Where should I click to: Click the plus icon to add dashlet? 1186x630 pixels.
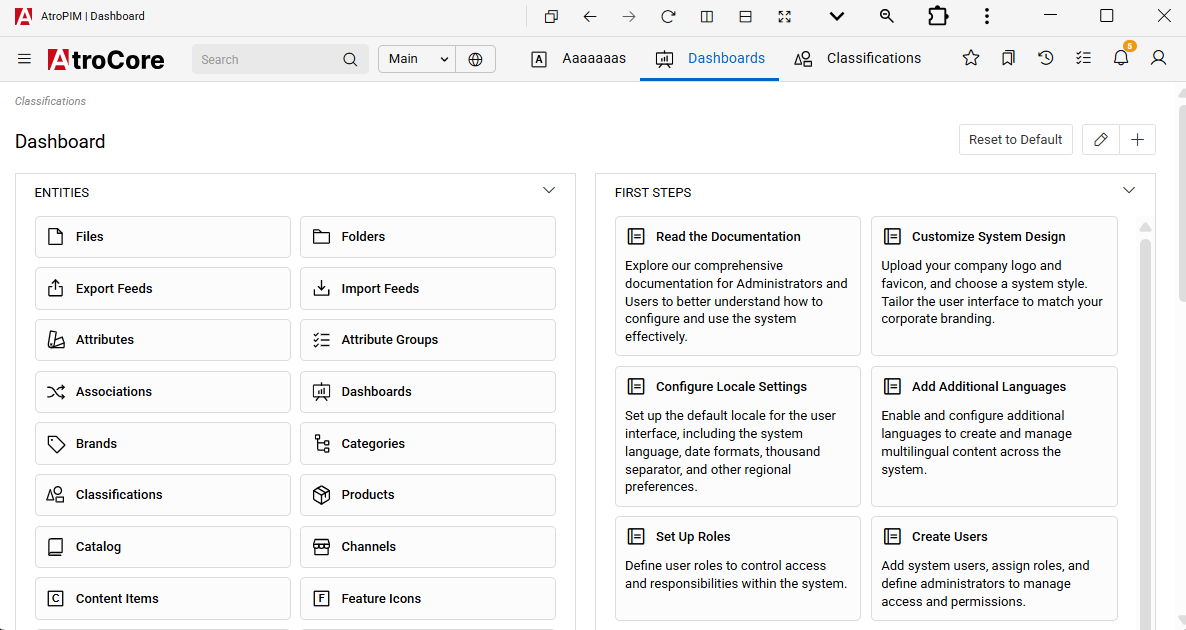[x=1137, y=140]
